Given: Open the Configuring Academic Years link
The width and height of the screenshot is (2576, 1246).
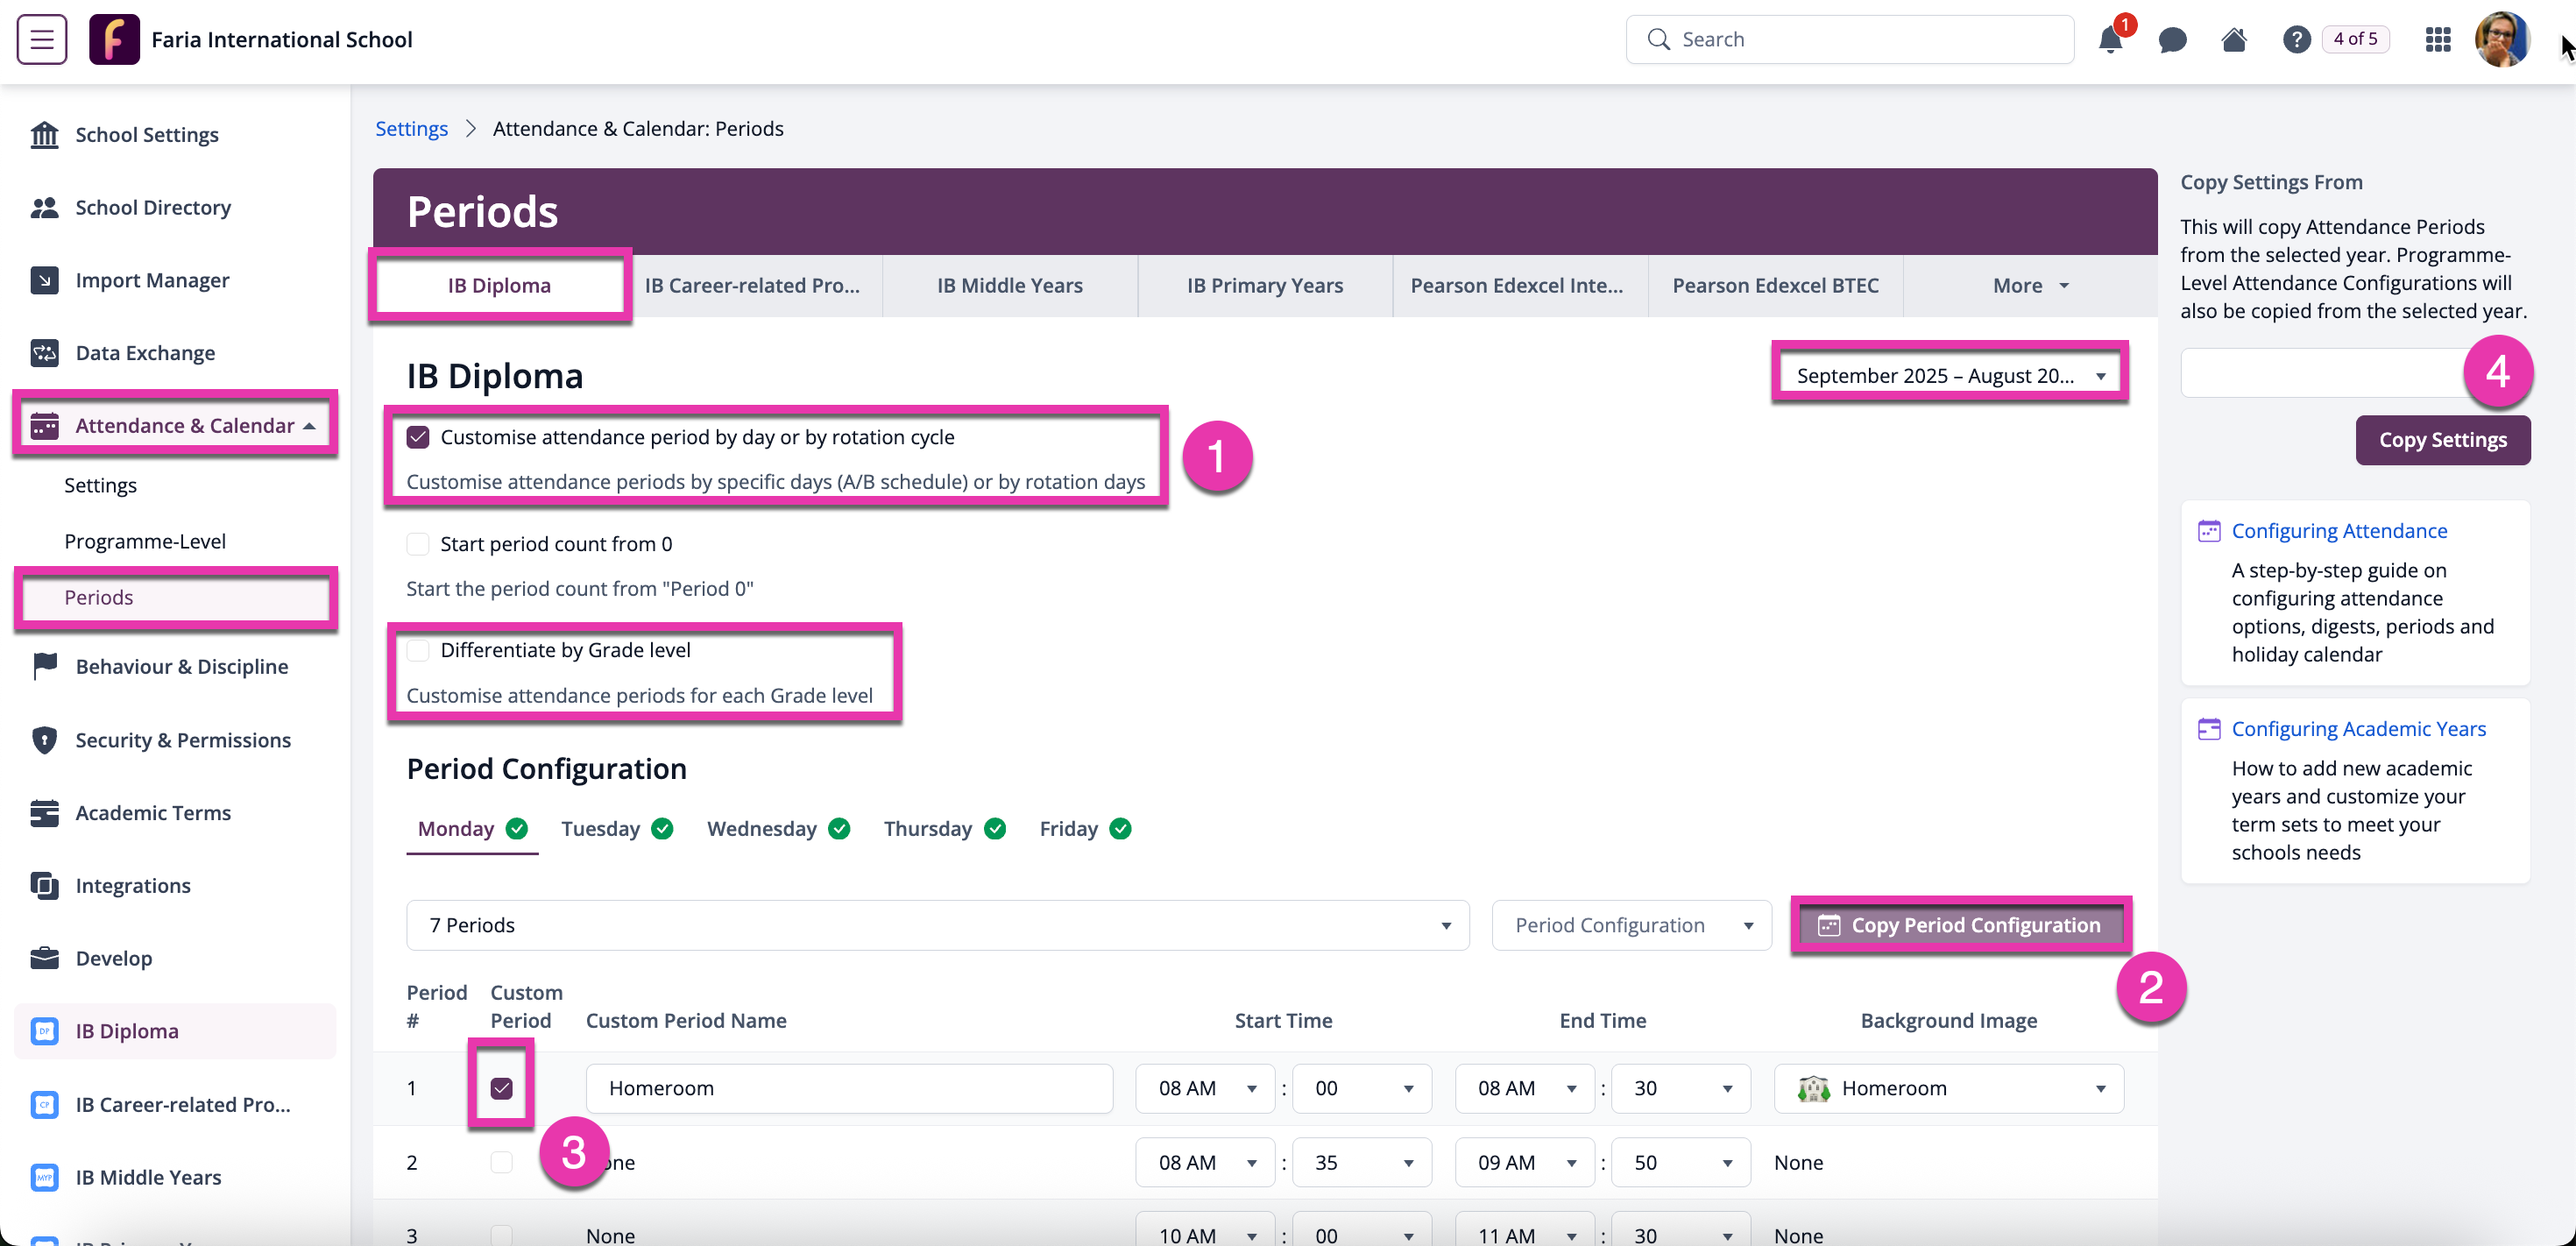Looking at the screenshot, I should [x=2359, y=729].
